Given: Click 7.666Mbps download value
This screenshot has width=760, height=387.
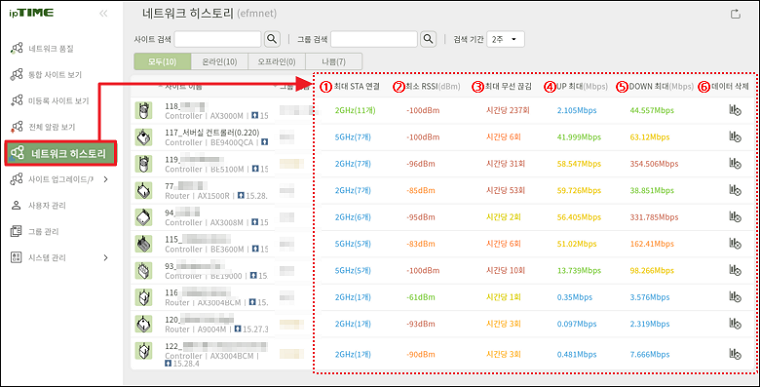Looking at the screenshot, I should pyautogui.click(x=649, y=355).
